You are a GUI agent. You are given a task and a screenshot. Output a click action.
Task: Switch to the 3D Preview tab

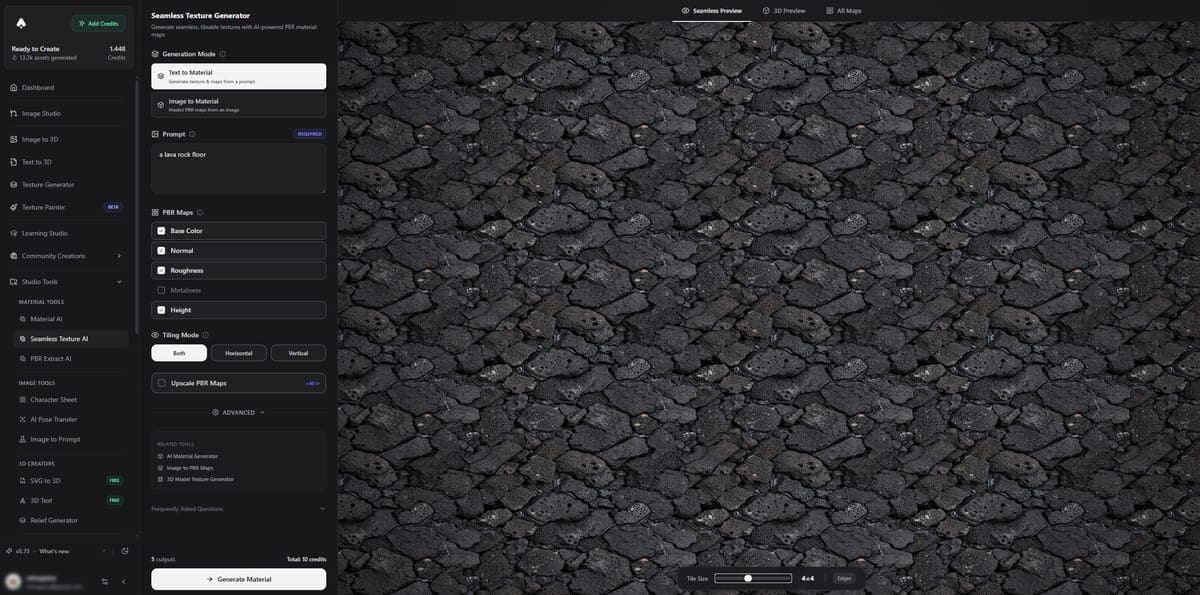pyautogui.click(x=784, y=10)
